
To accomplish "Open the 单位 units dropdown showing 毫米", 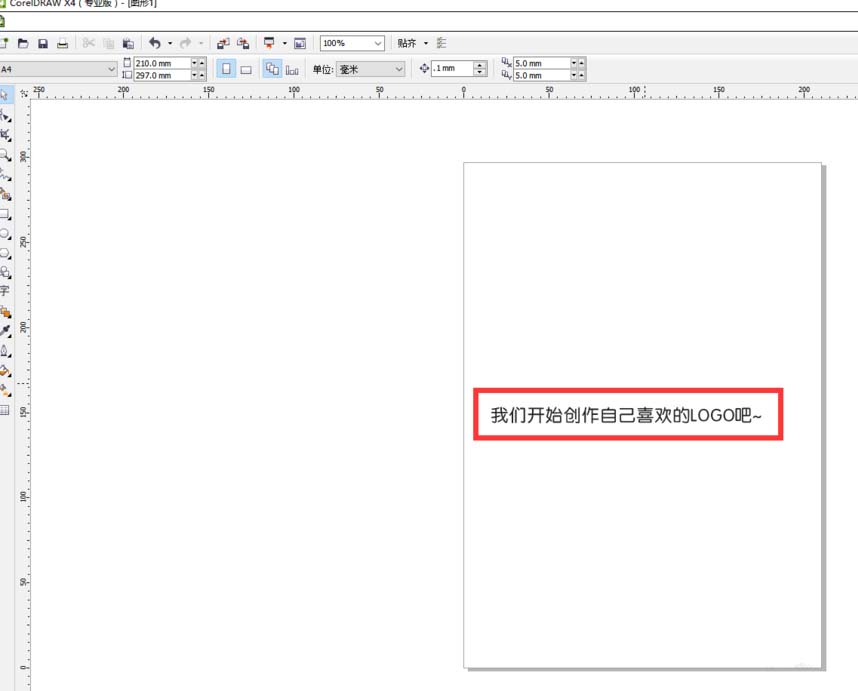I will coord(370,68).
